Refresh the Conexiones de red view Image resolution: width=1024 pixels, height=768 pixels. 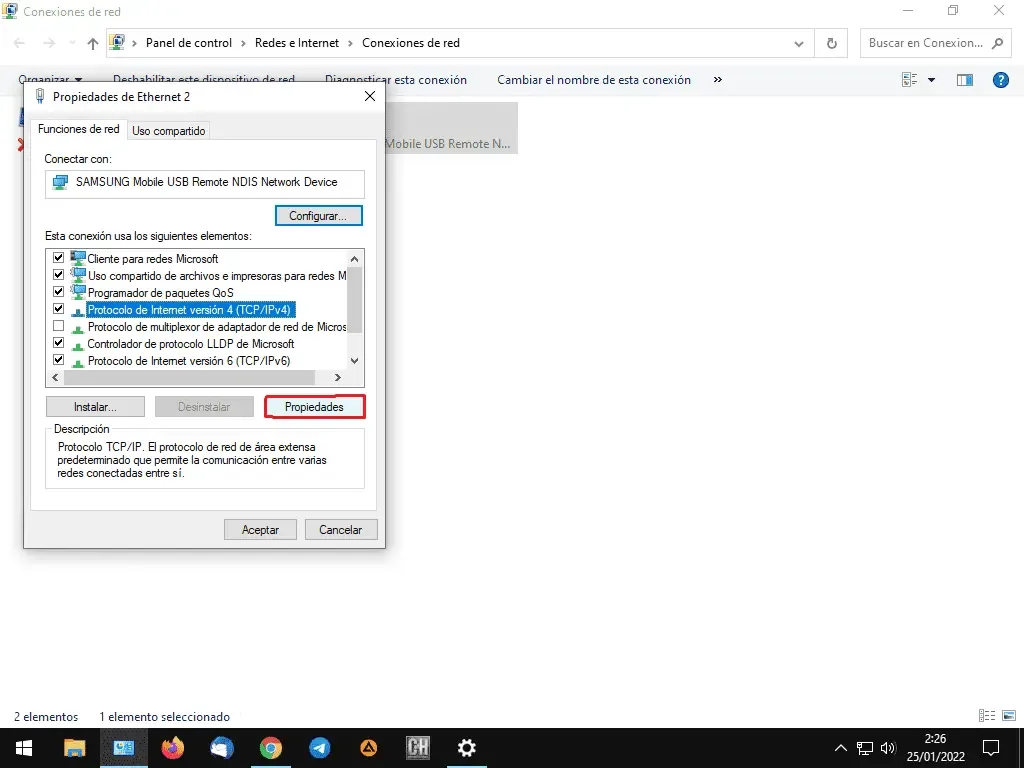tap(831, 43)
